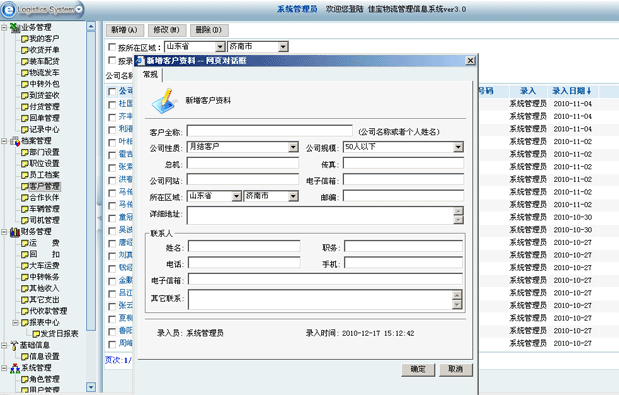The height and width of the screenshot is (395, 619).
Task: Click the 录入 column header
Action: click(x=528, y=91)
